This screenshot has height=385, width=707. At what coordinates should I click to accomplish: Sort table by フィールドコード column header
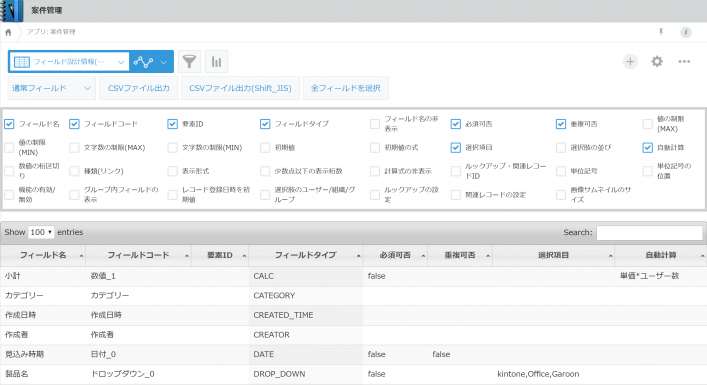coord(138,256)
